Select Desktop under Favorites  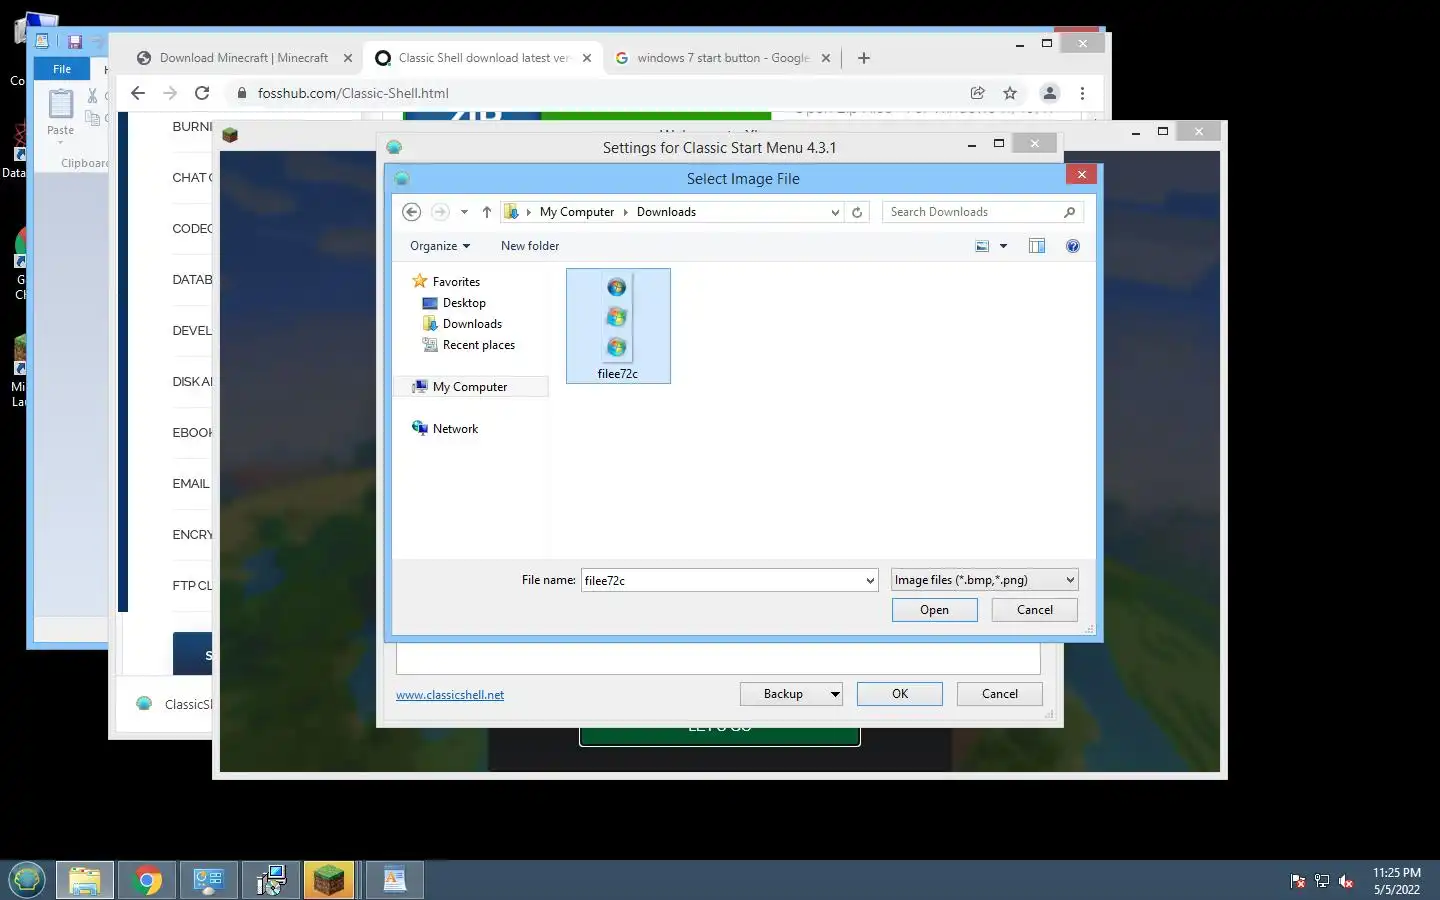(464, 303)
